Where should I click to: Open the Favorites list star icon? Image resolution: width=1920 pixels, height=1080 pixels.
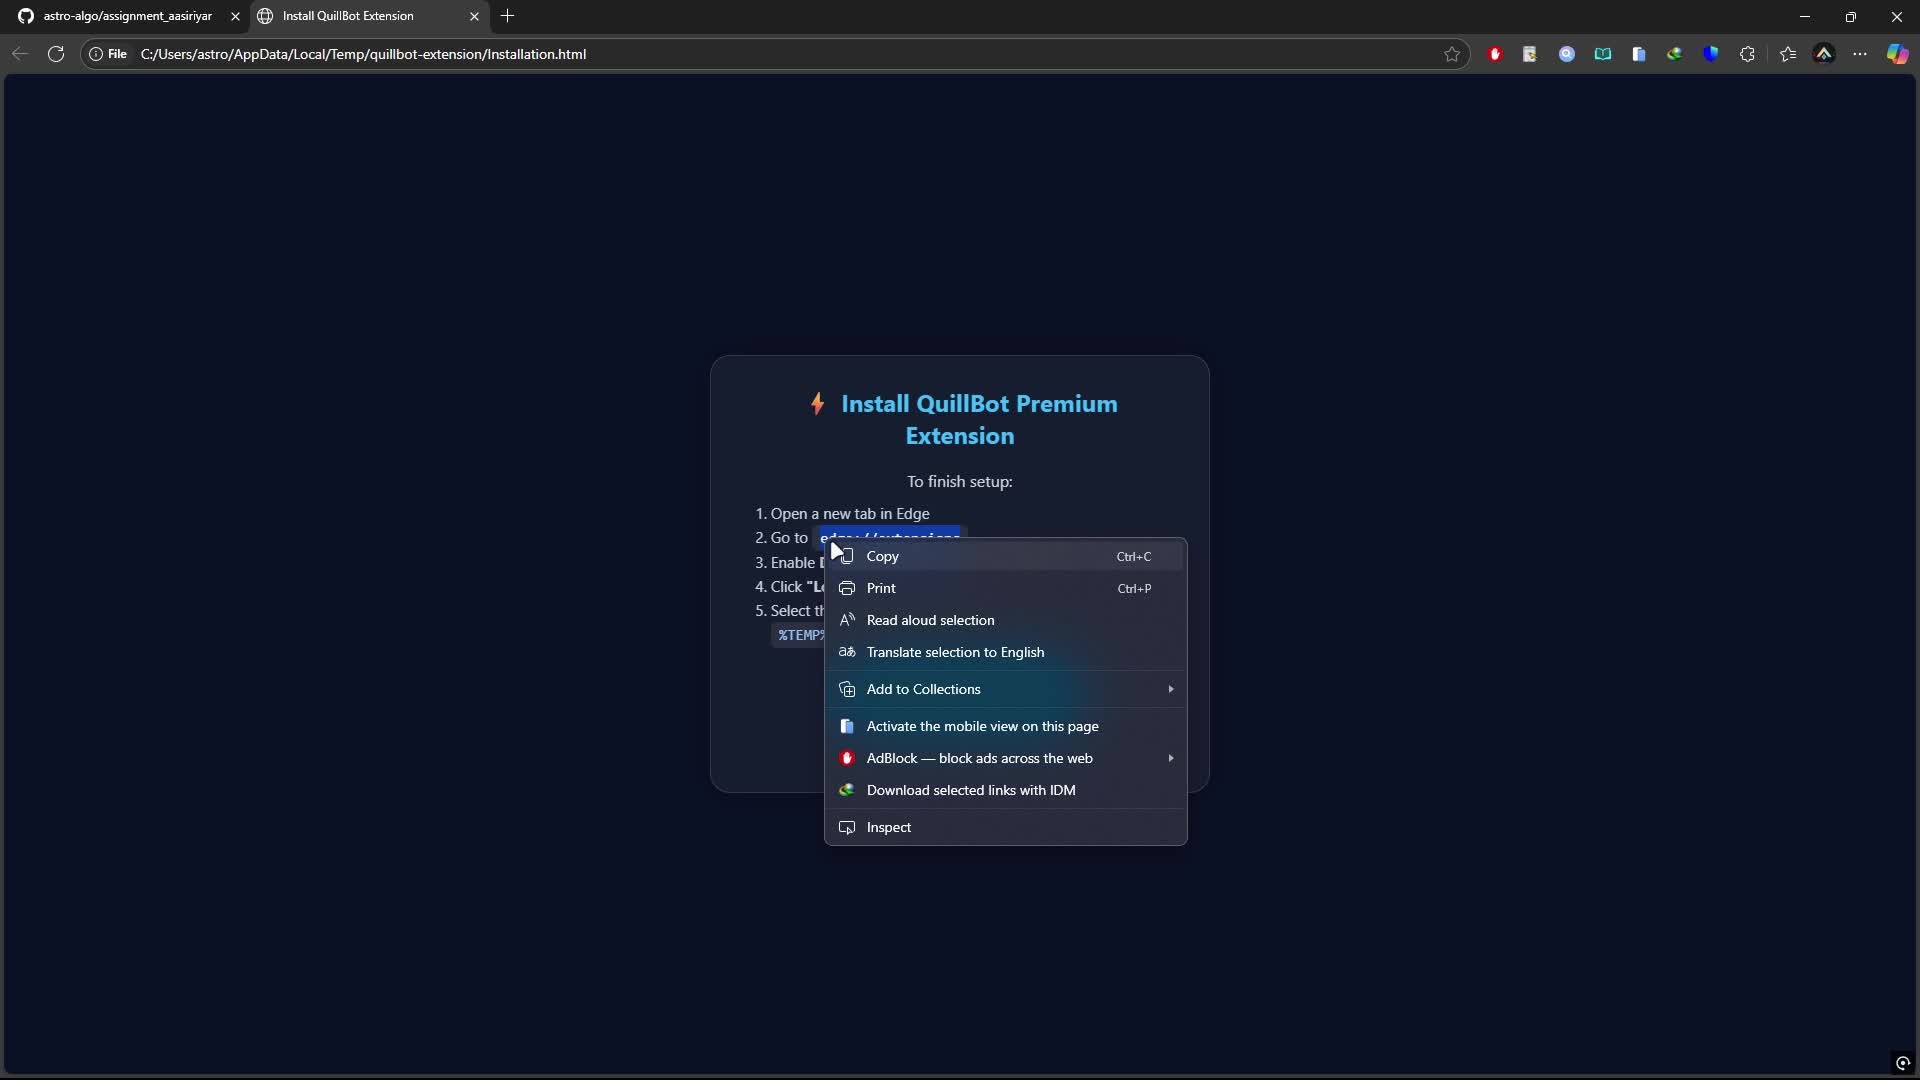coord(1788,54)
